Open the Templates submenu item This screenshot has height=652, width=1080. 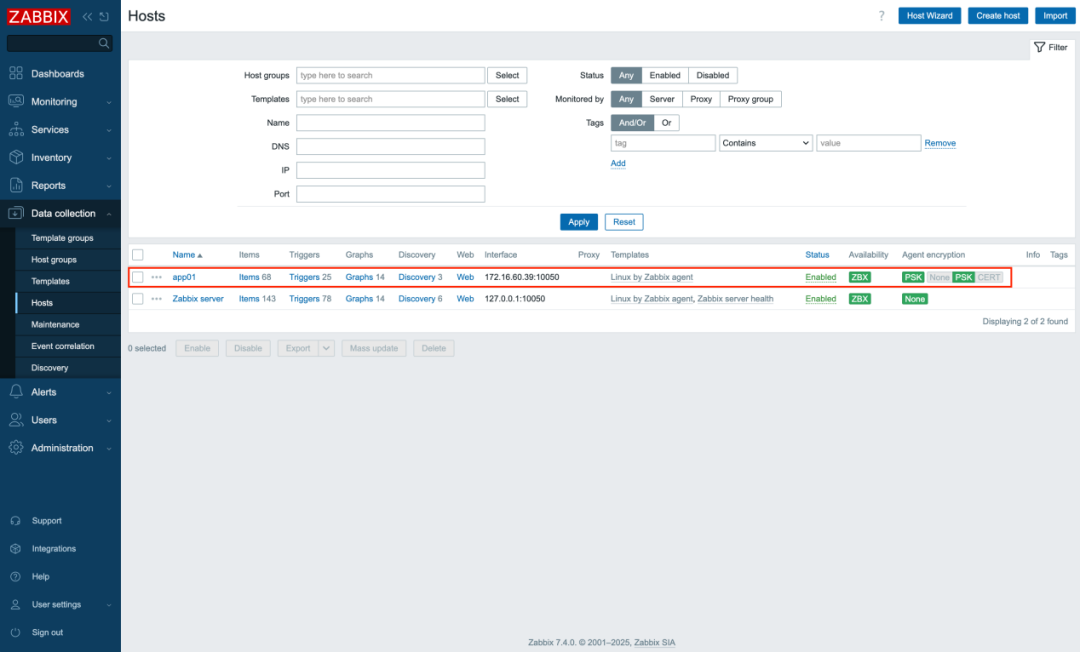50,282
